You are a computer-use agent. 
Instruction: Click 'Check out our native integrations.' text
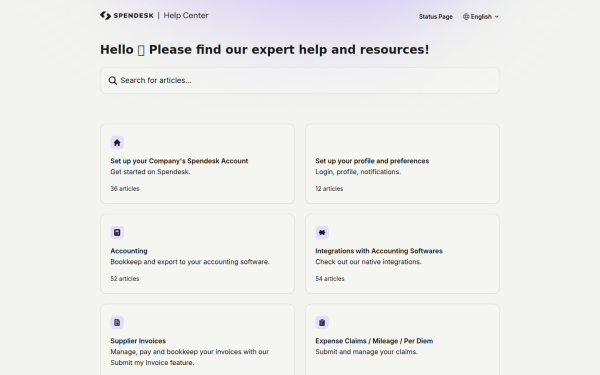coord(368,262)
